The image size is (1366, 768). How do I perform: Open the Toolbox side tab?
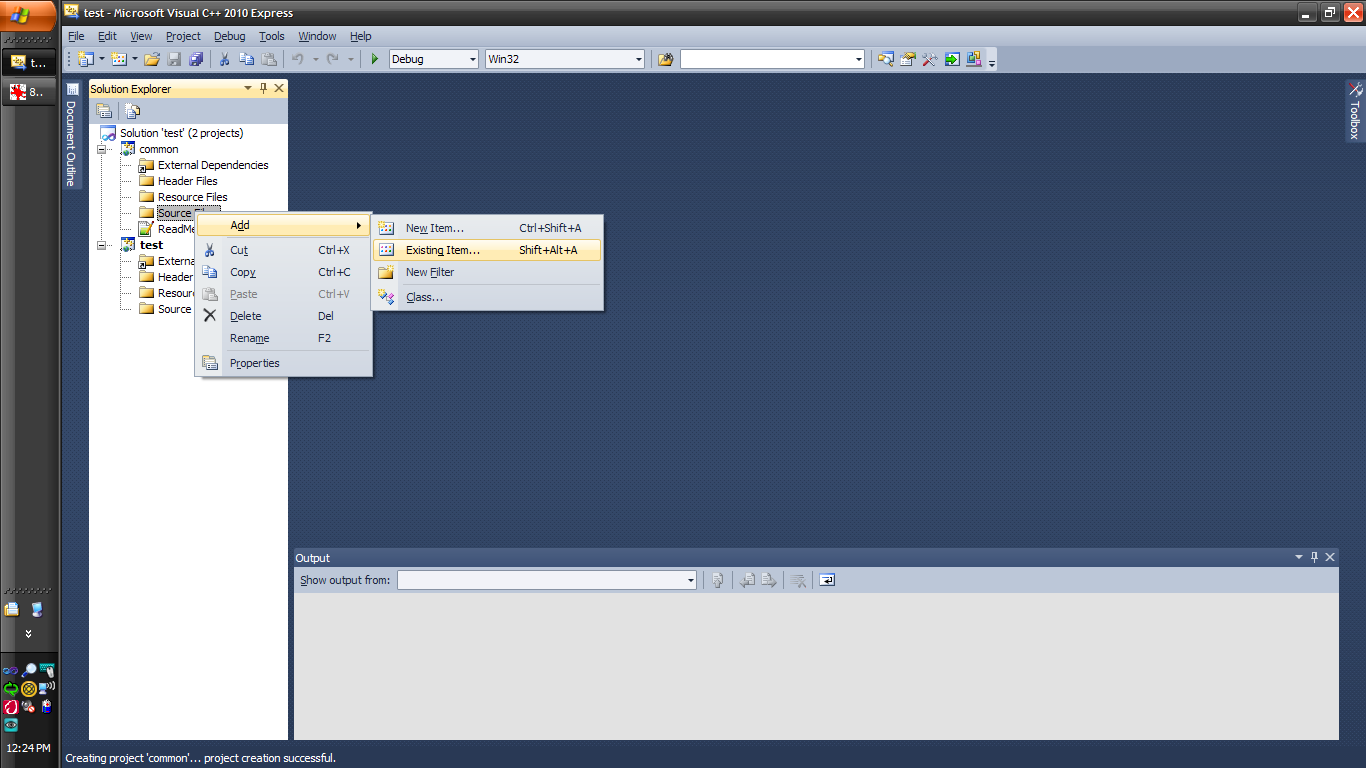[1355, 111]
